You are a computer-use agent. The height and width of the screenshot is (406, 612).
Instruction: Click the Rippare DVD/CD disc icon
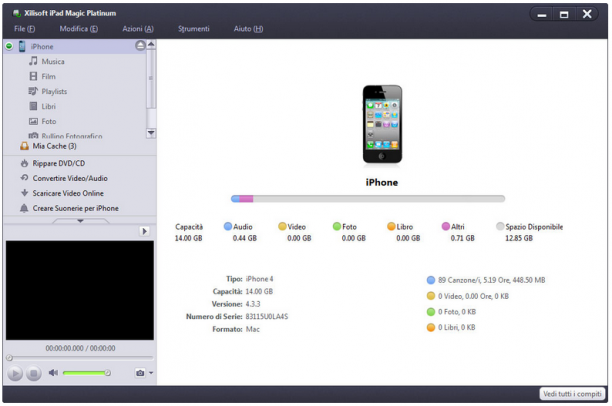pos(25,163)
